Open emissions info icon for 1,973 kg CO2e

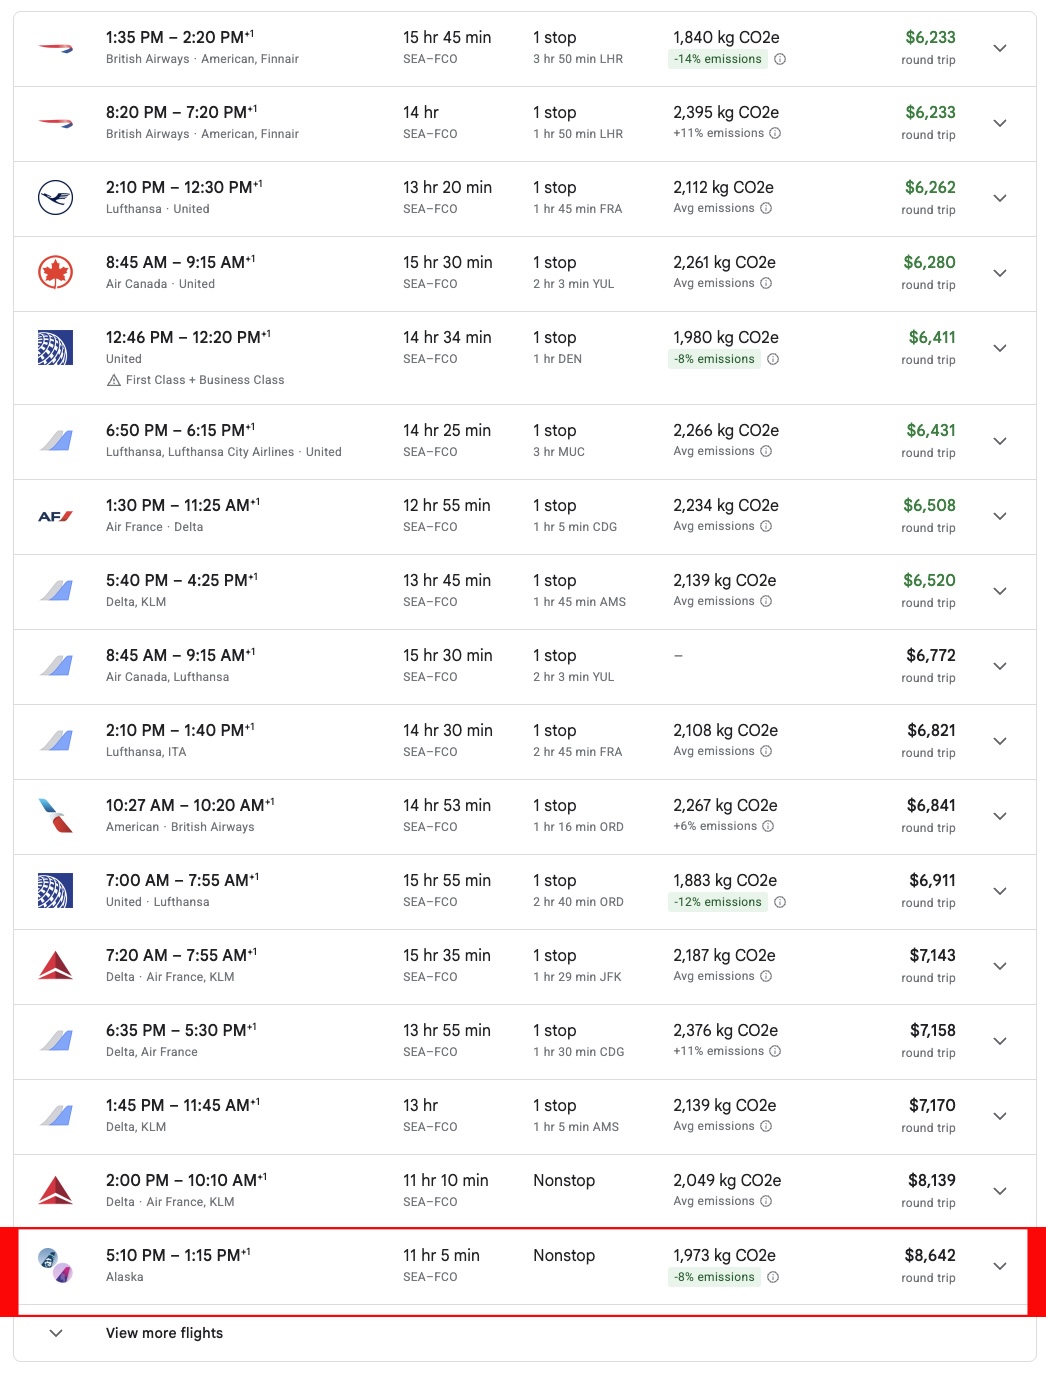coord(773,1277)
